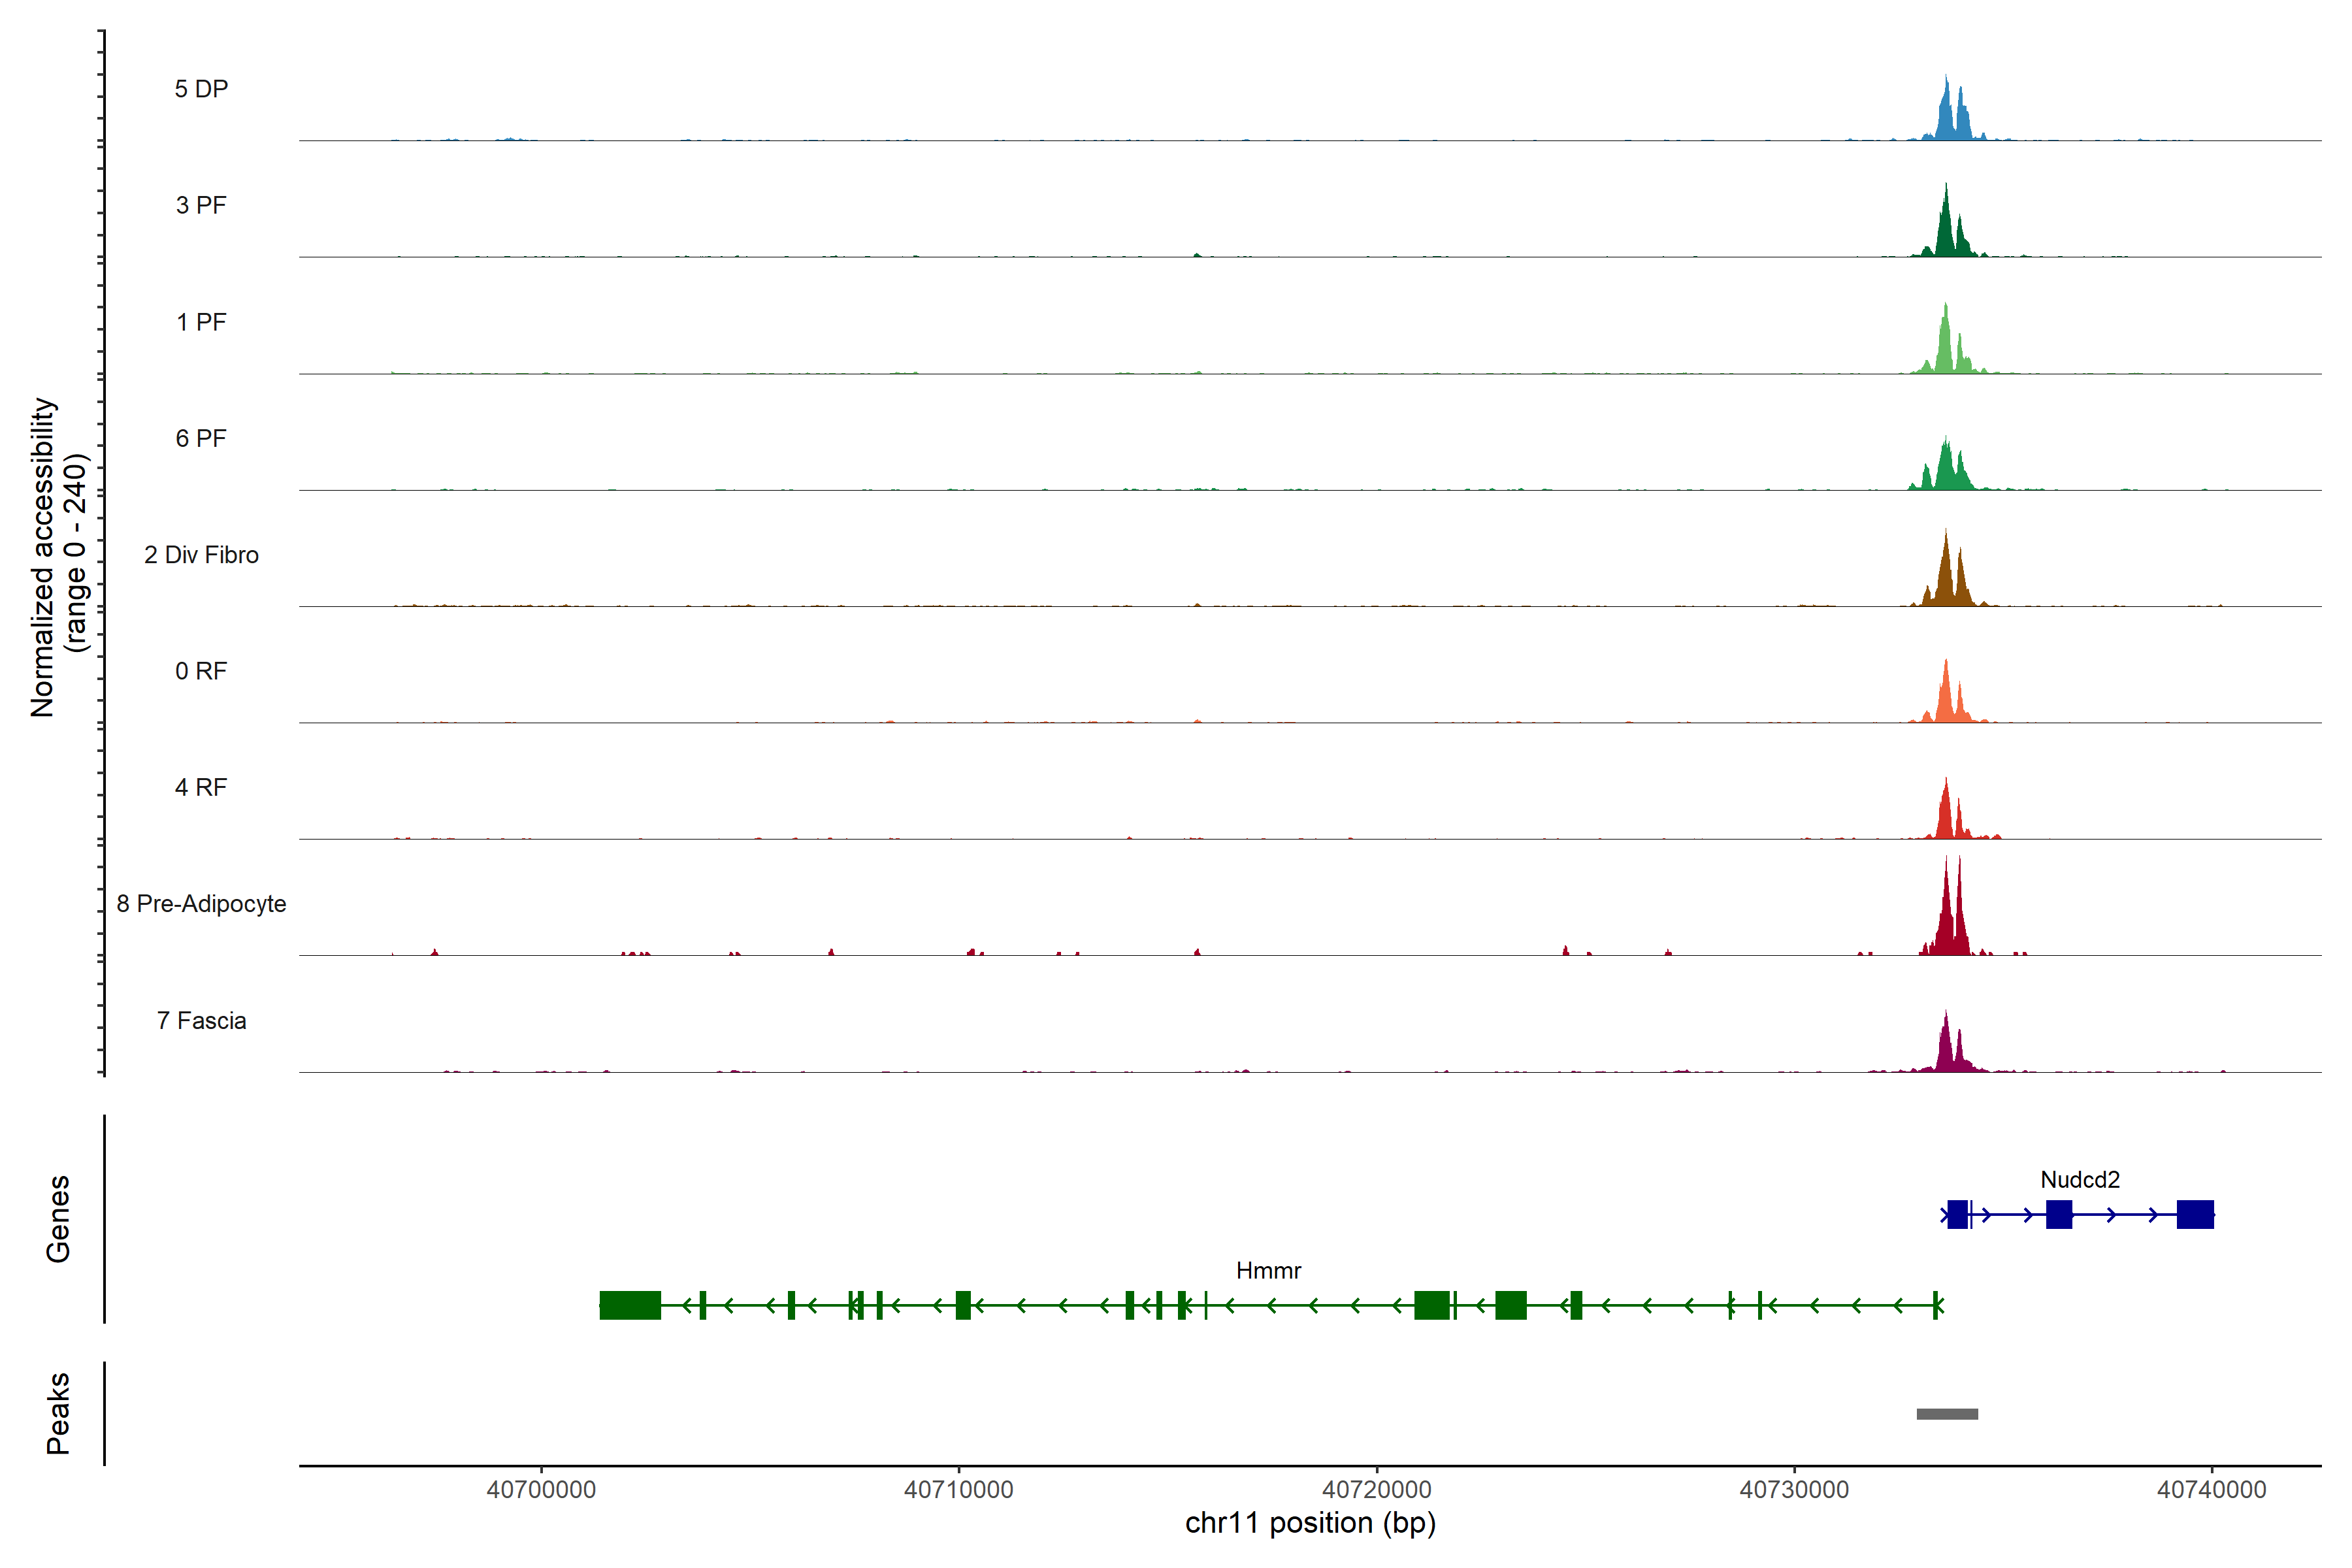Click the 2 Div Fibro label
This screenshot has width=2352, height=1568.
[201, 554]
